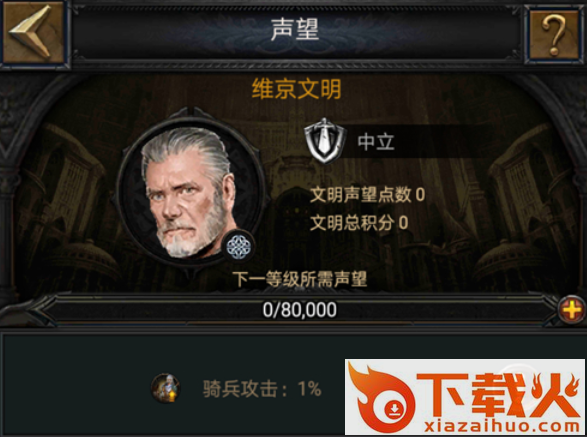The height and width of the screenshot is (437, 587).
Task: Tap the red plus icon beside reputation bar
Action: click(572, 310)
